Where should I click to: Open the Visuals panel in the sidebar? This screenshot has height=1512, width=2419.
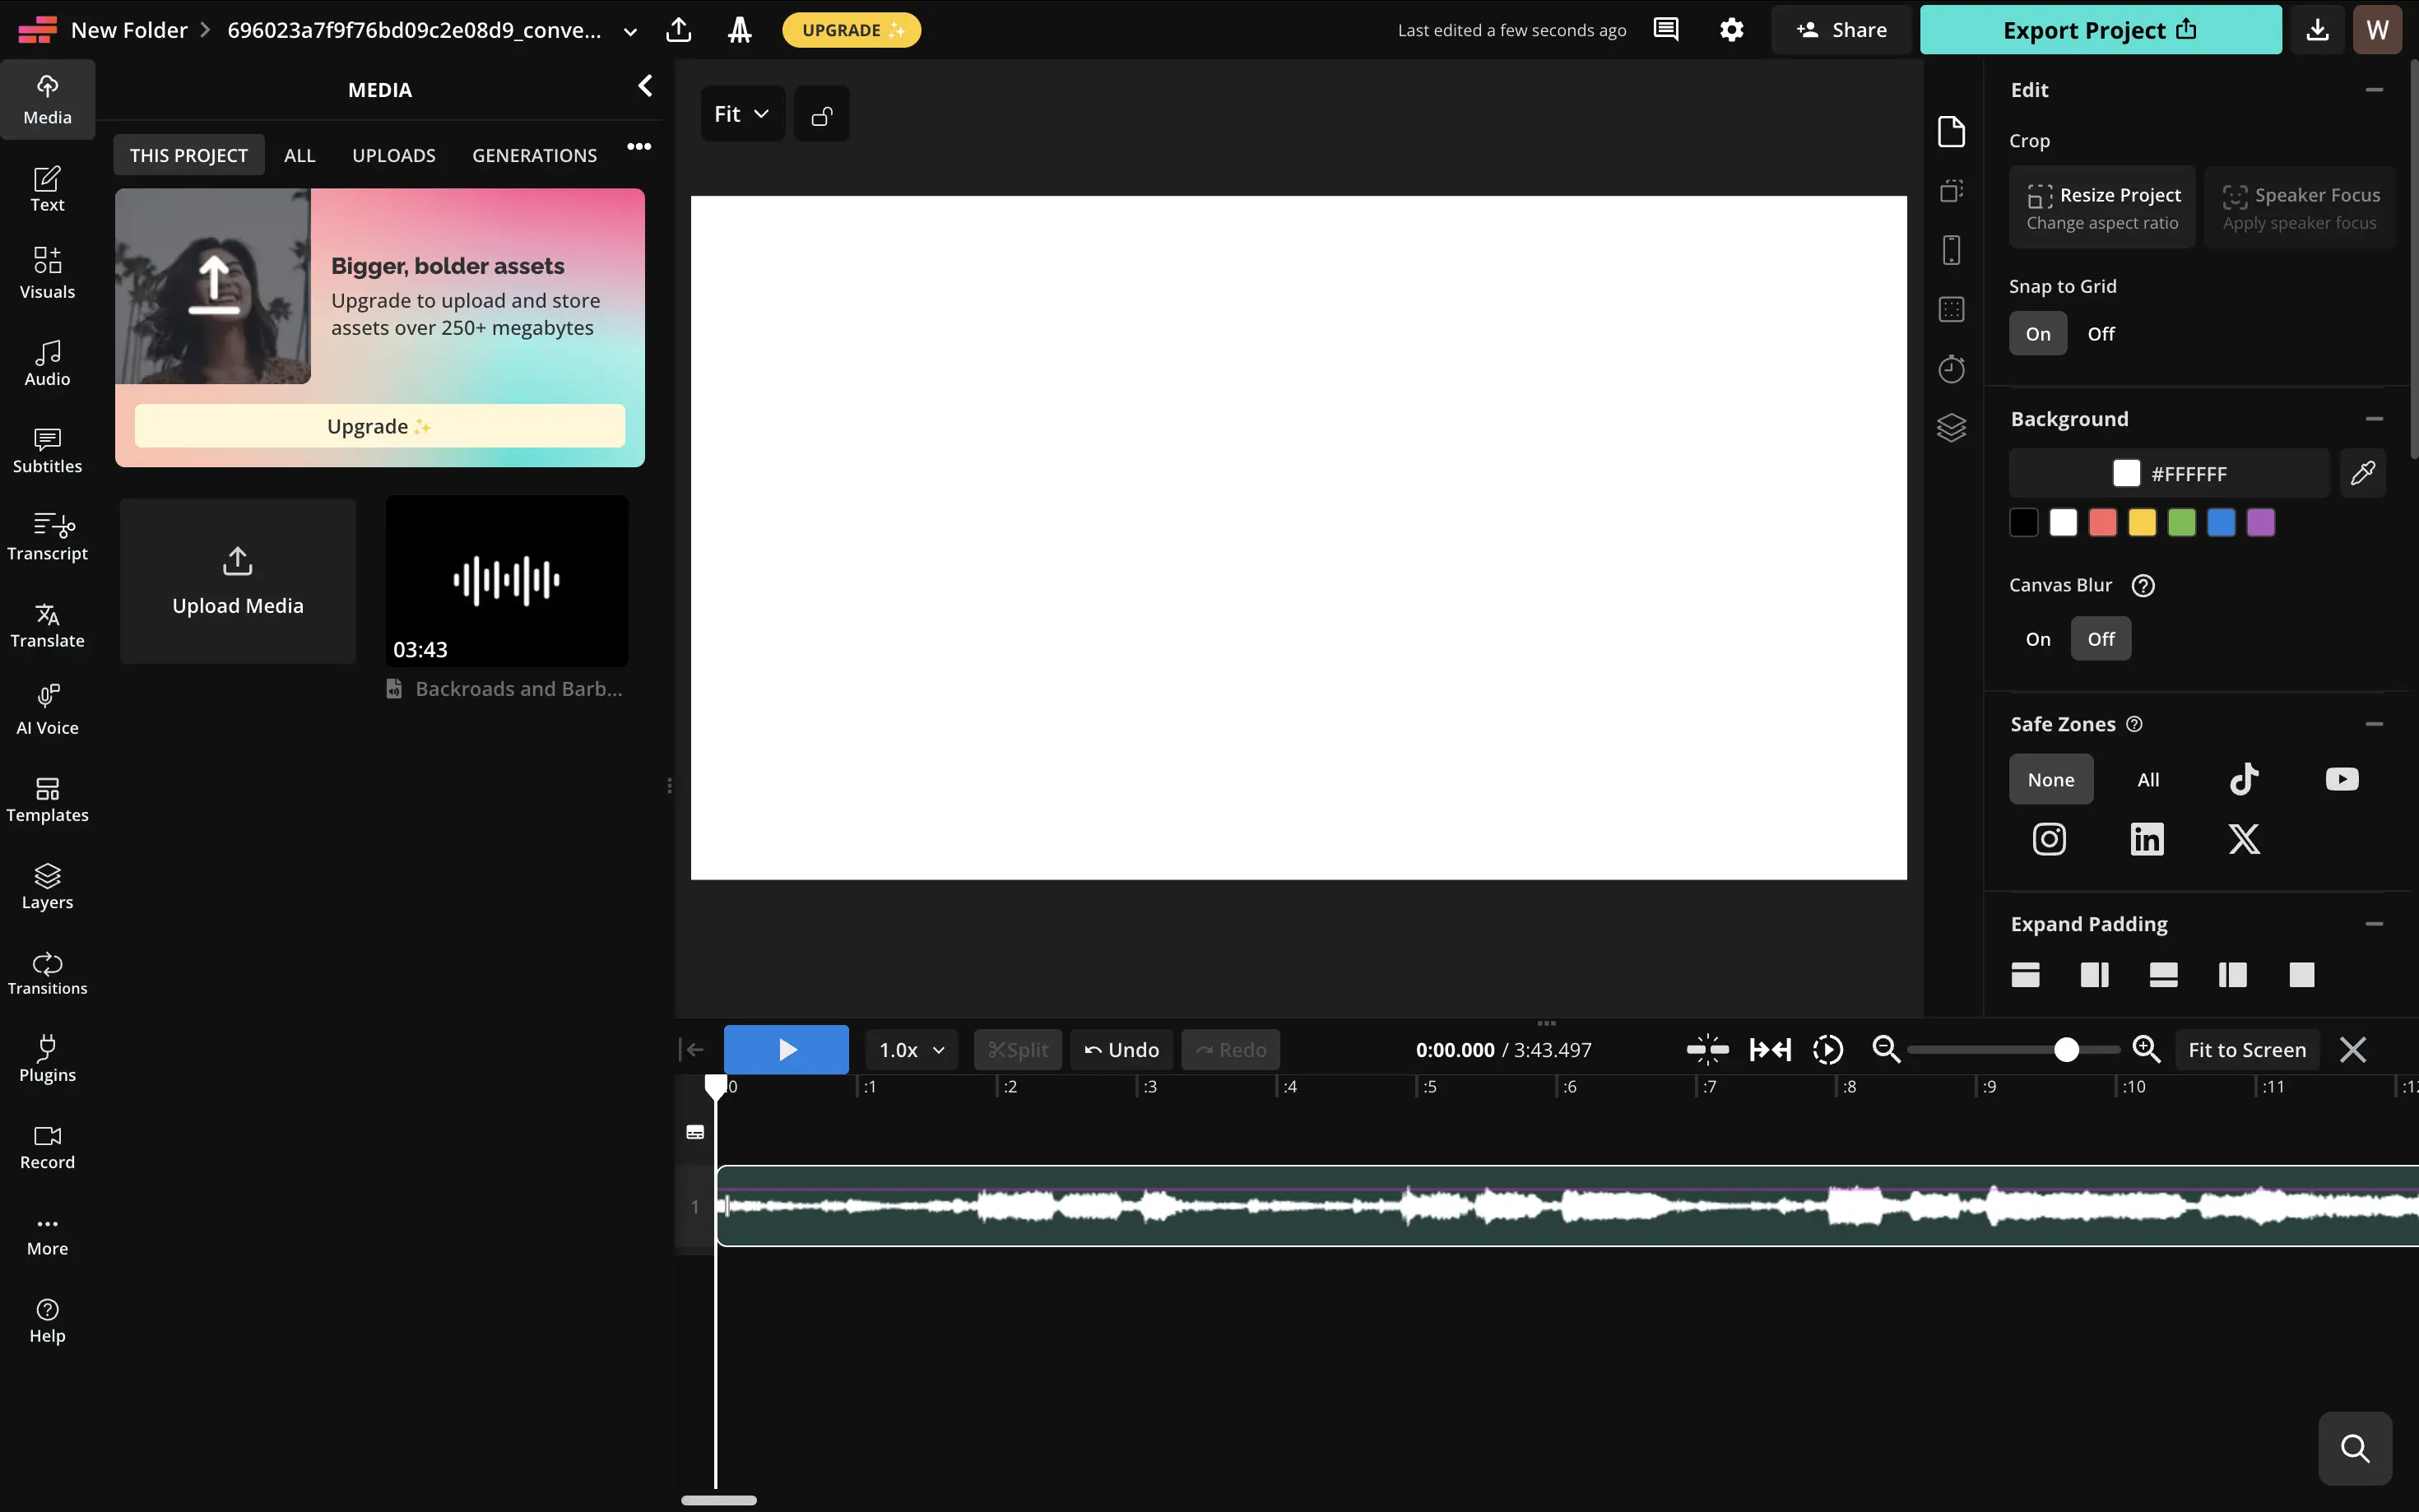tap(47, 271)
